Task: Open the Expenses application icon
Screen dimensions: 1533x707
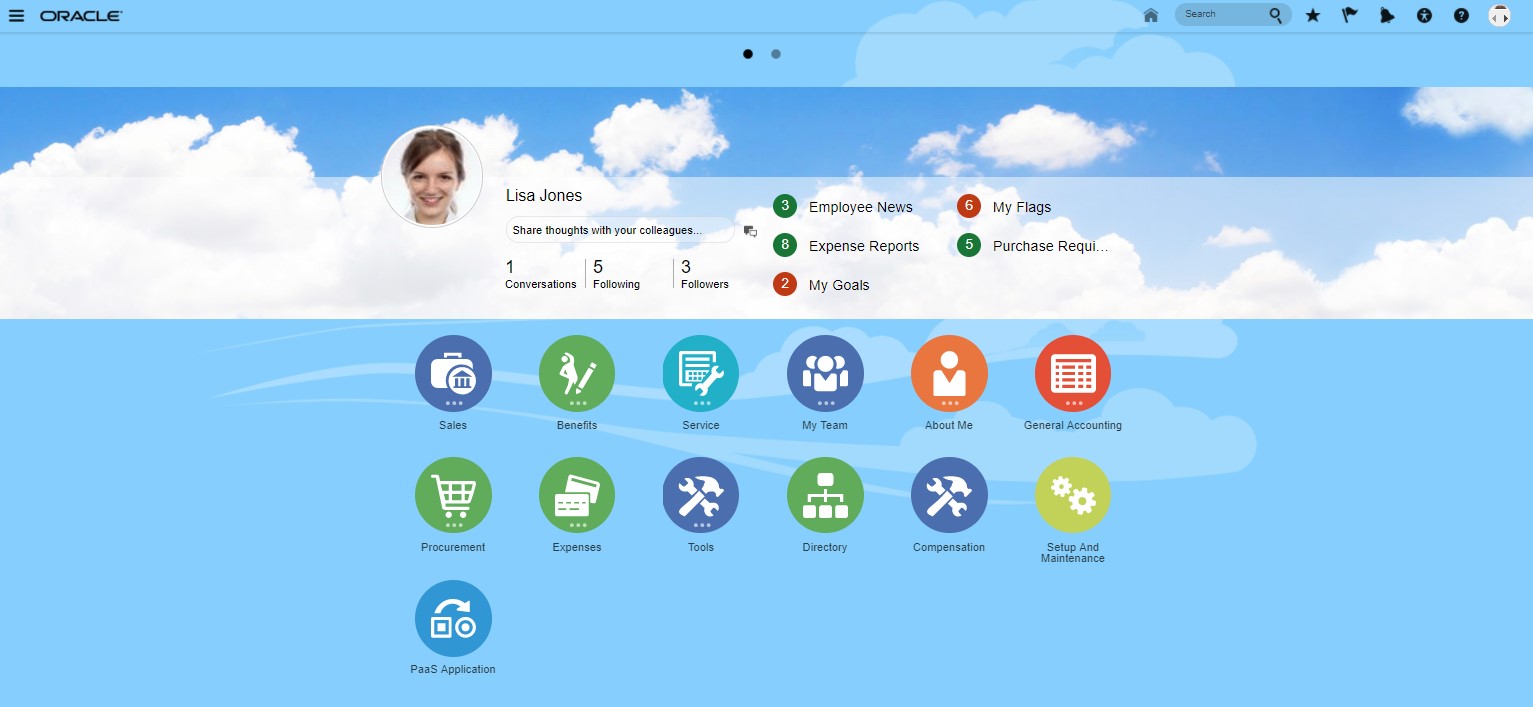Action: (x=576, y=495)
